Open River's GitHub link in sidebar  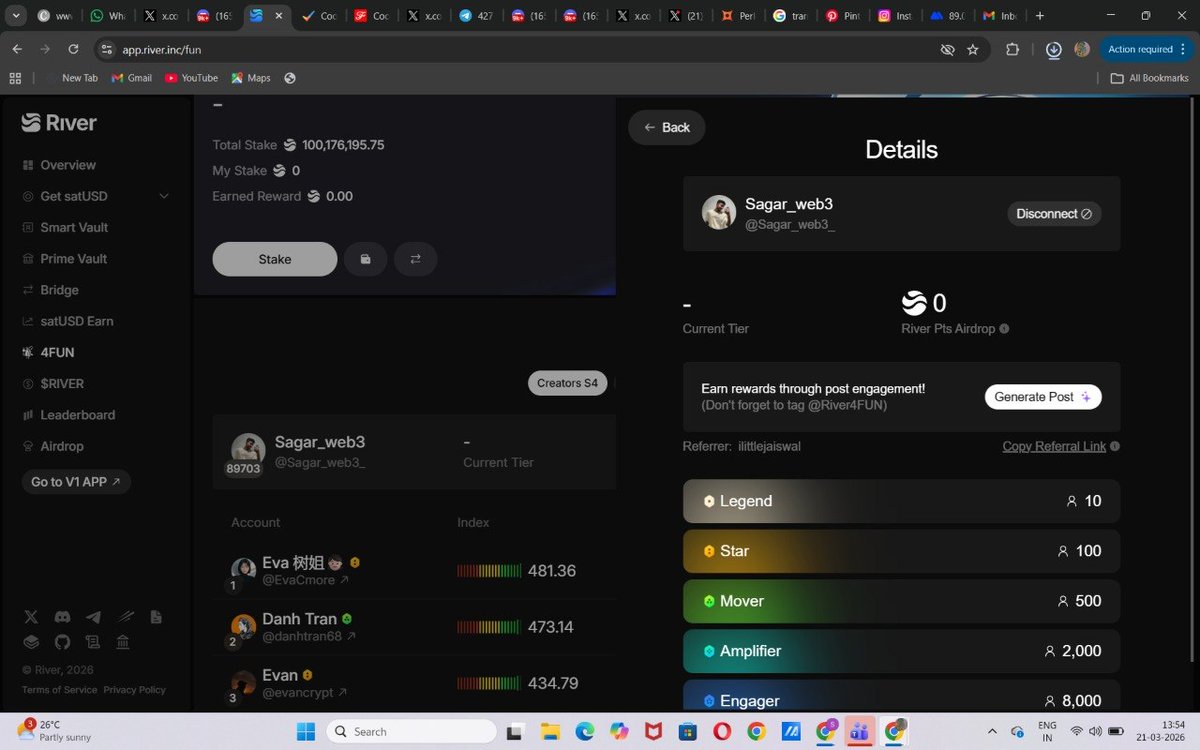point(62,642)
